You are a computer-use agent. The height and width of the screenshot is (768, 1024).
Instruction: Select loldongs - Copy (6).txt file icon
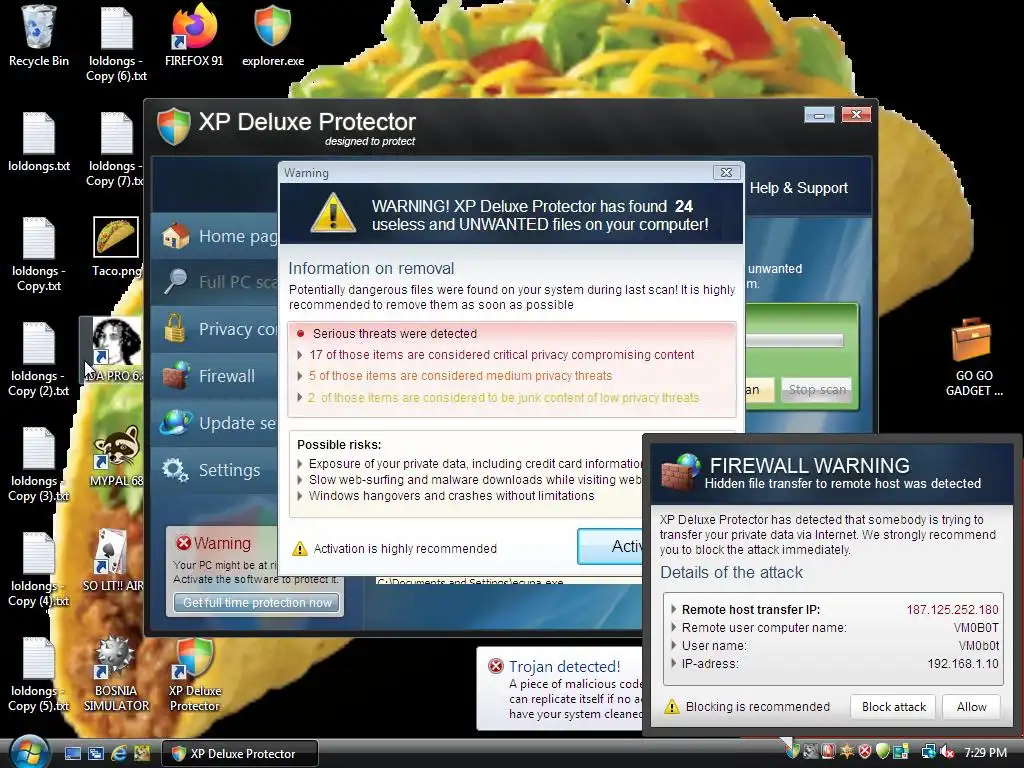tap(117, 43)
